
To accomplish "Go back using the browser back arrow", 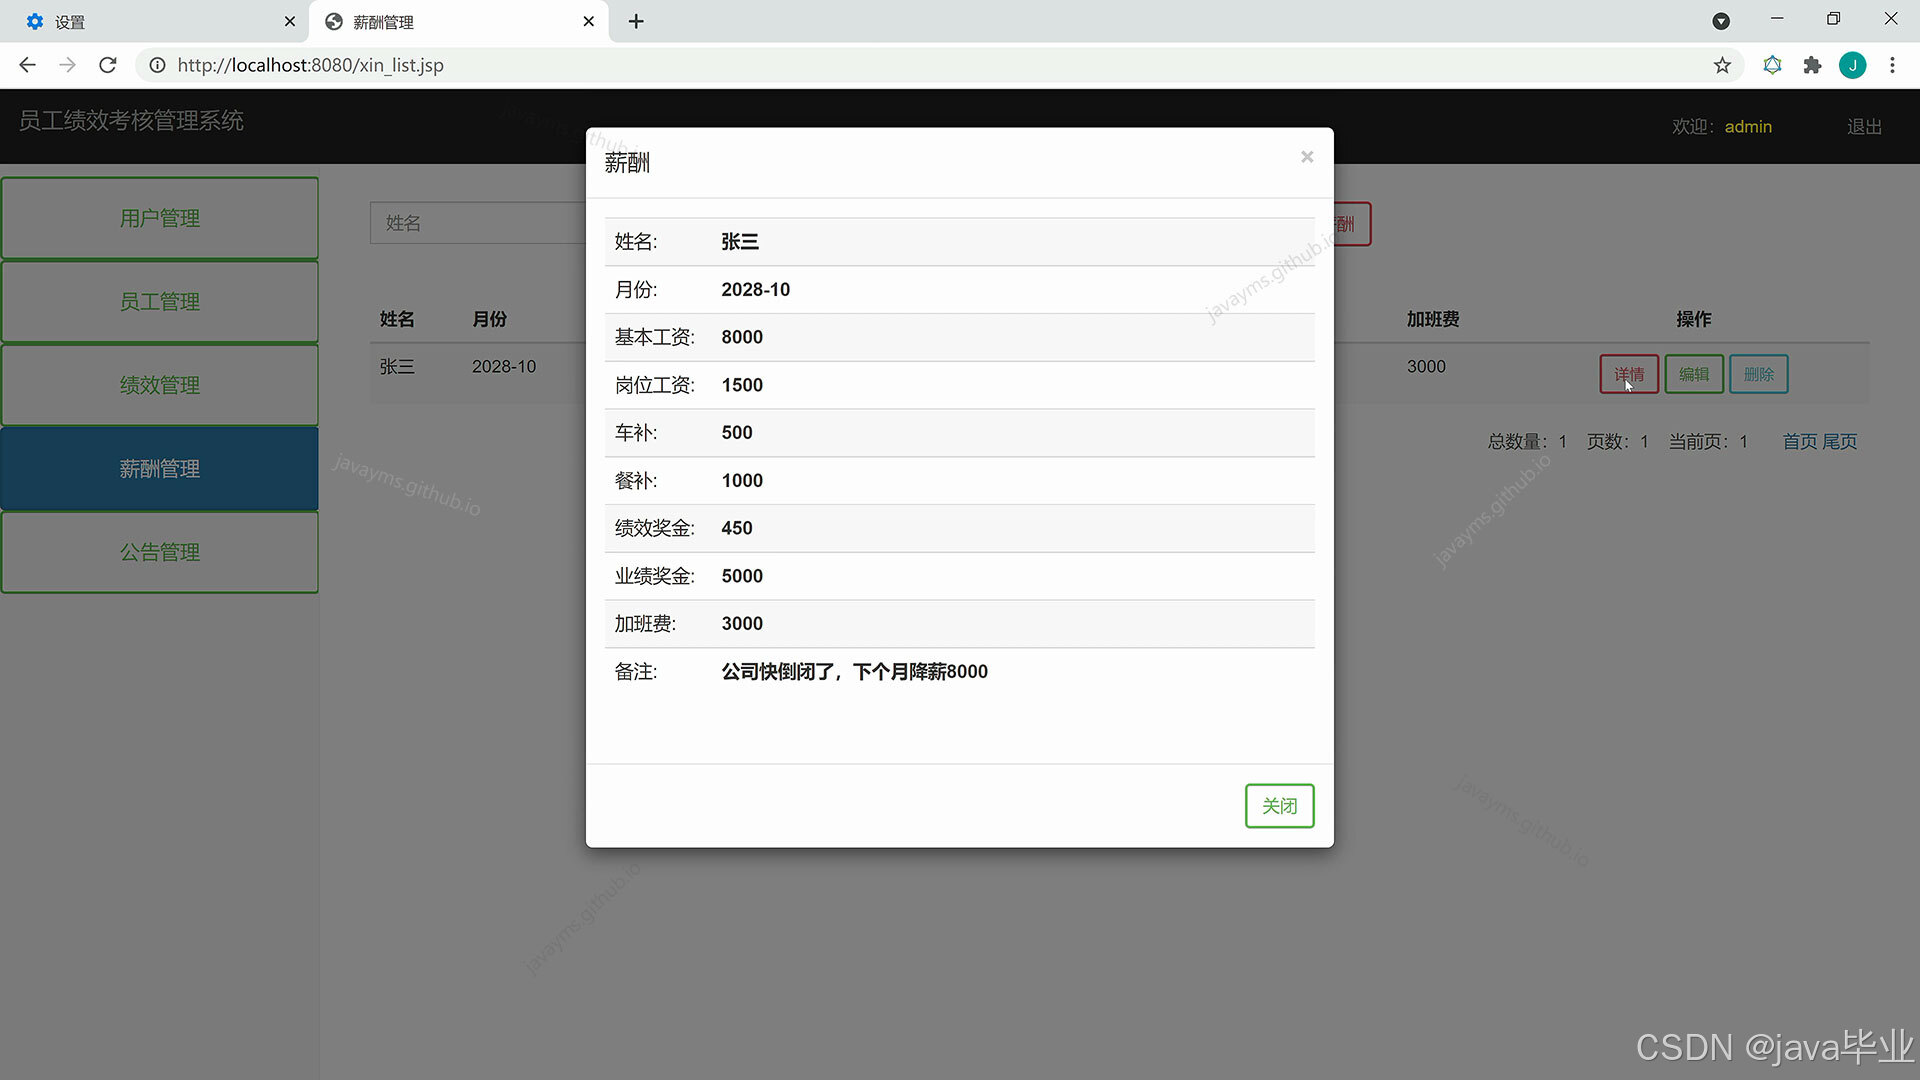I will [27, 65].
